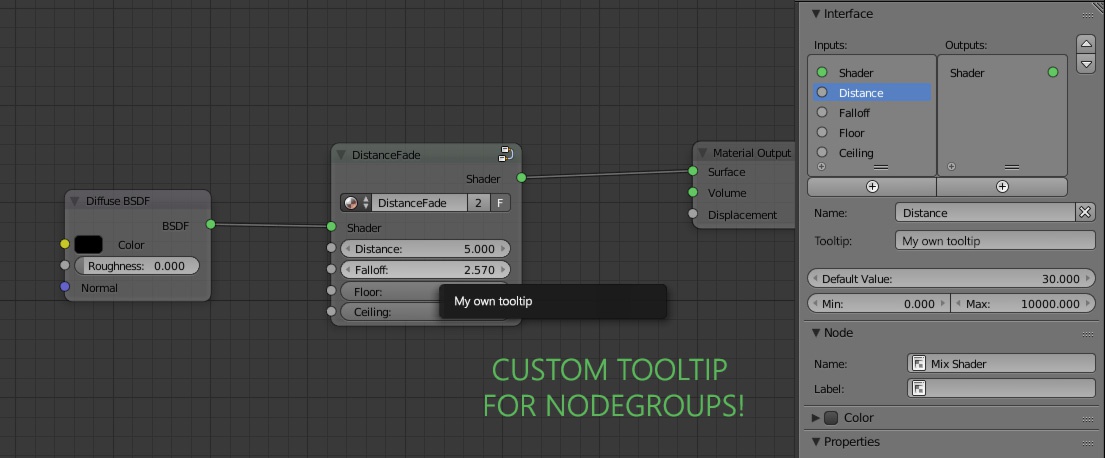The width and height of the screenshot is (1105, 458).
Task: Select Falloff in the Inputs list
Action: click(x=872, y=113)
